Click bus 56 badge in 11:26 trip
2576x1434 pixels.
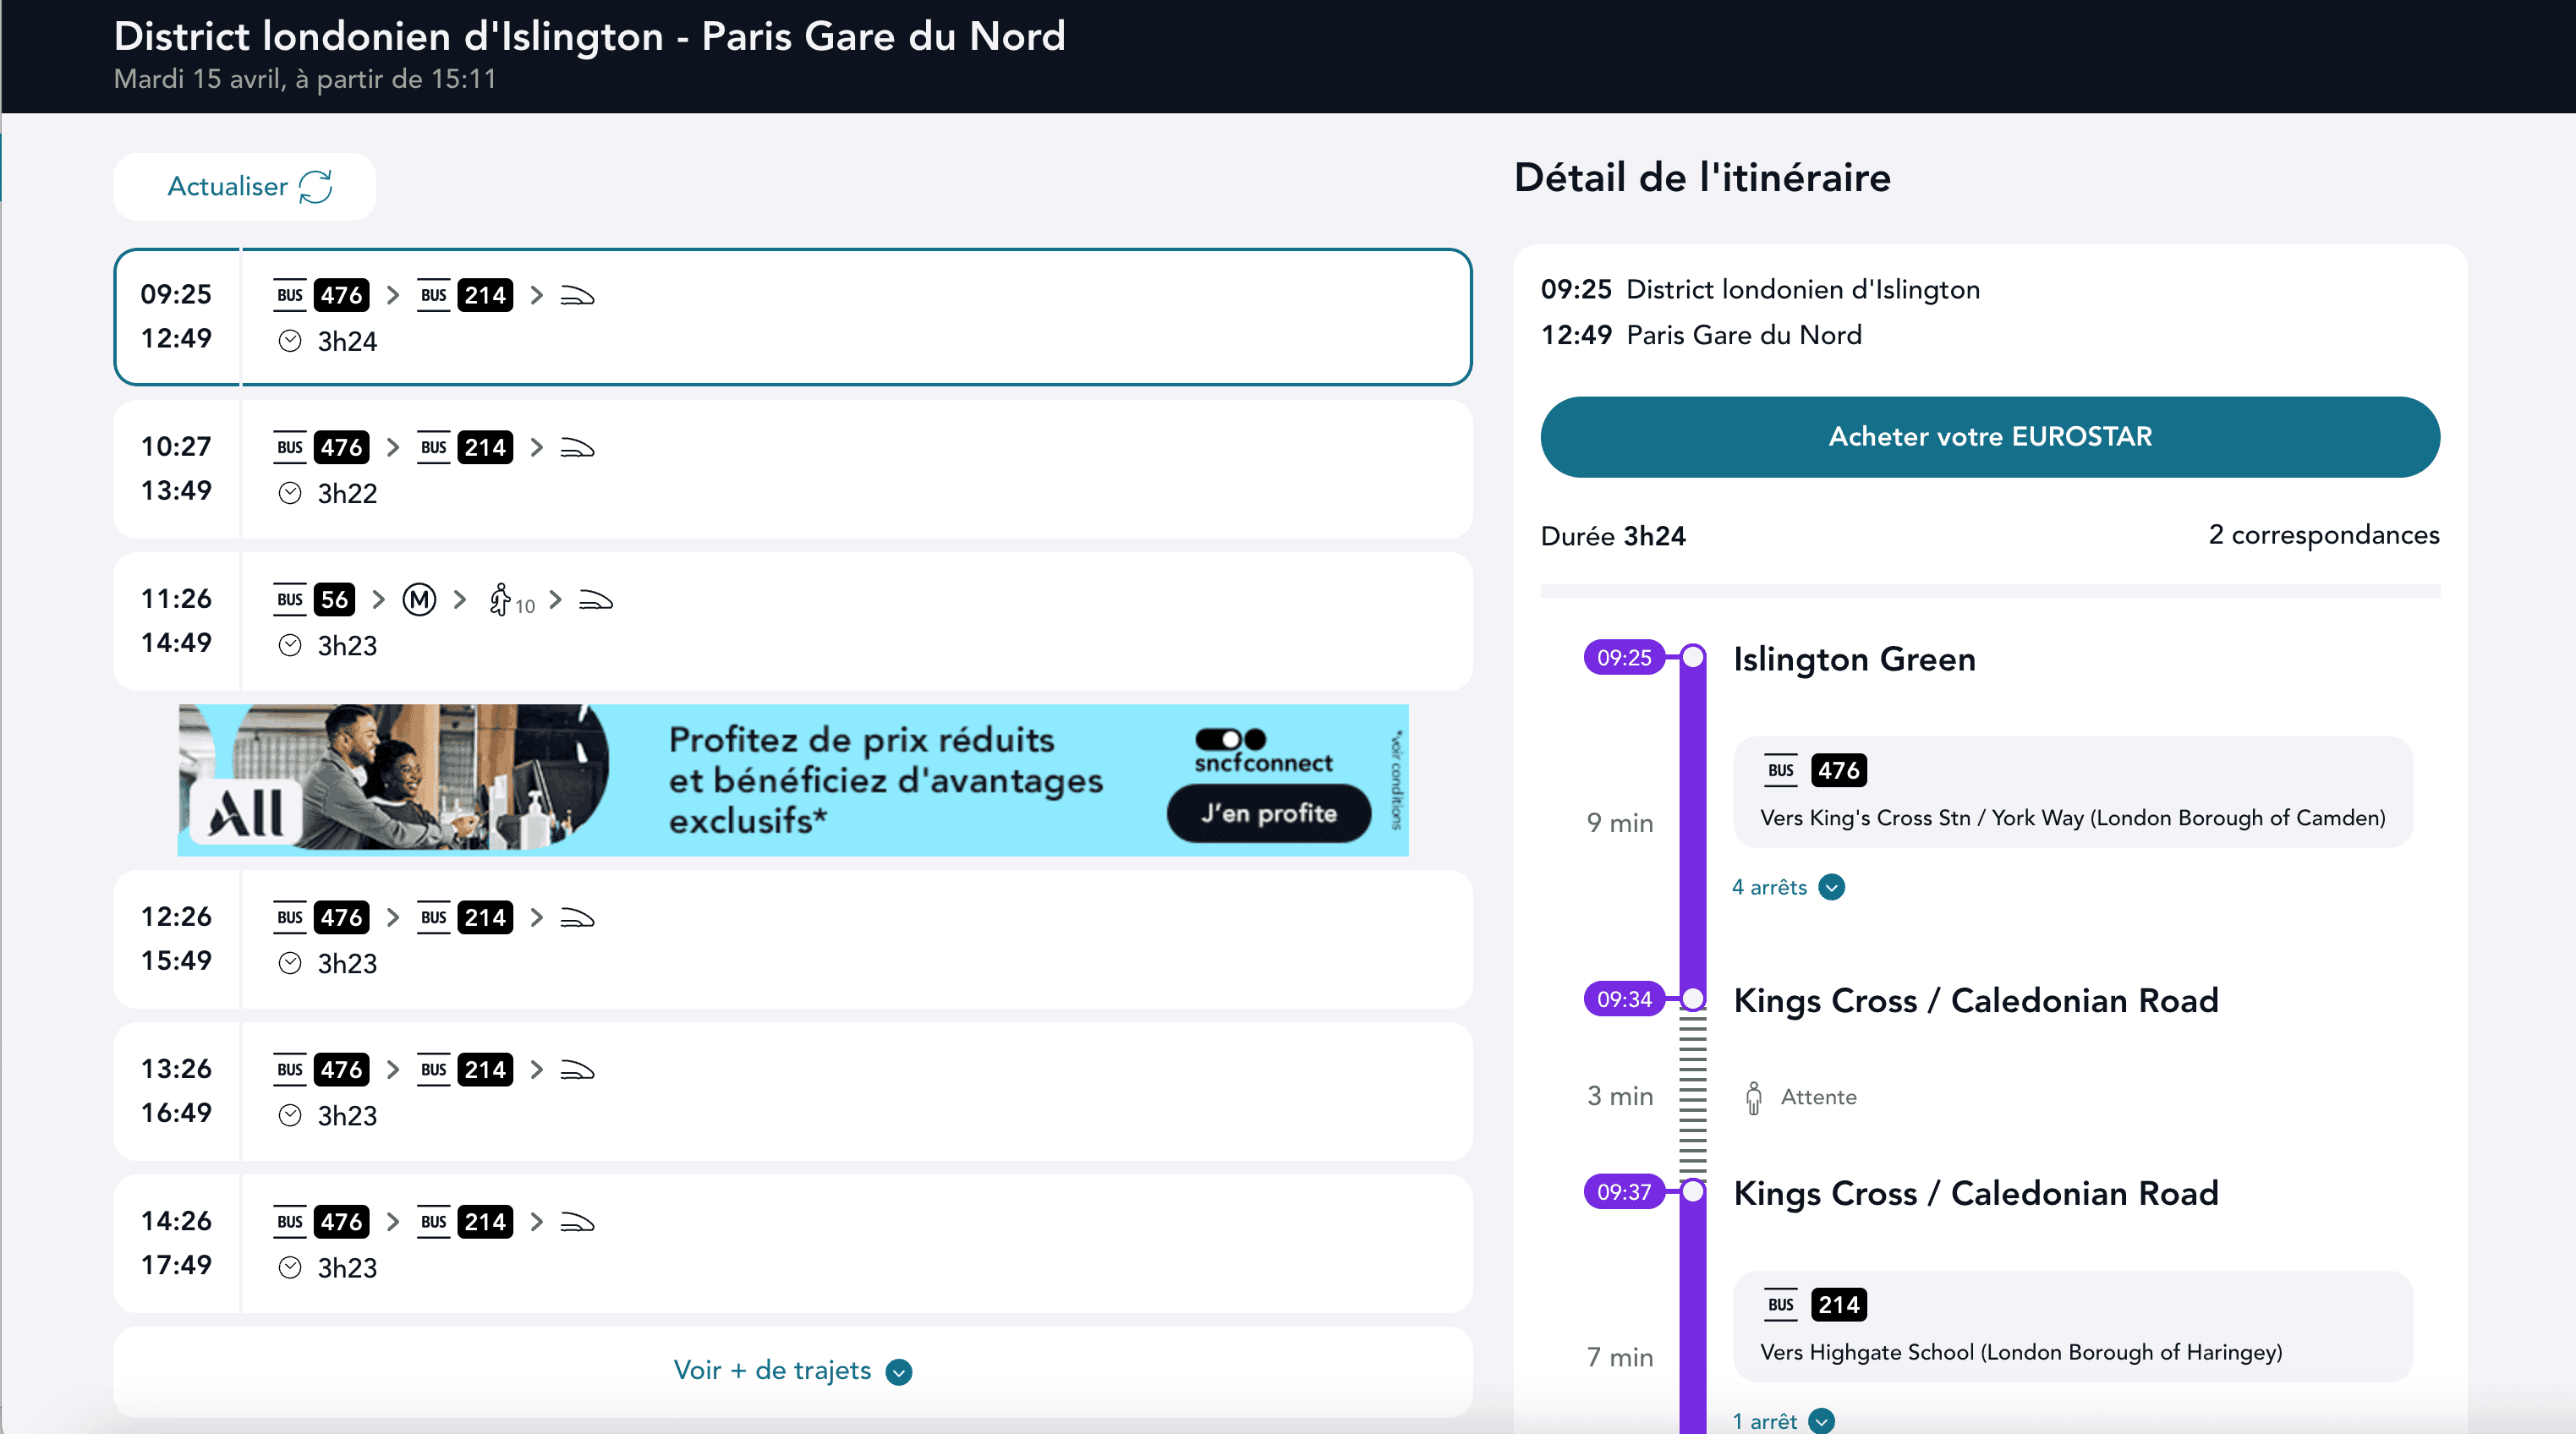[x=334, y=600]
